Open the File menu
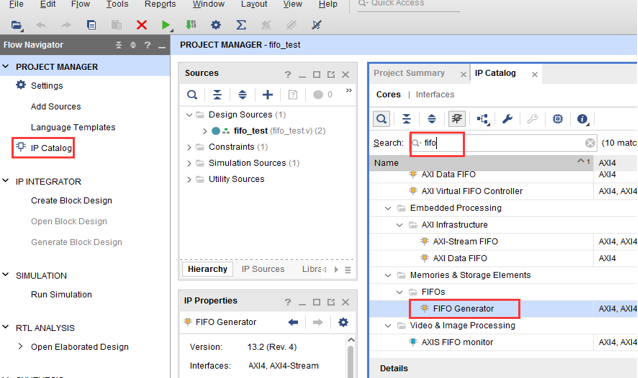 16,4
